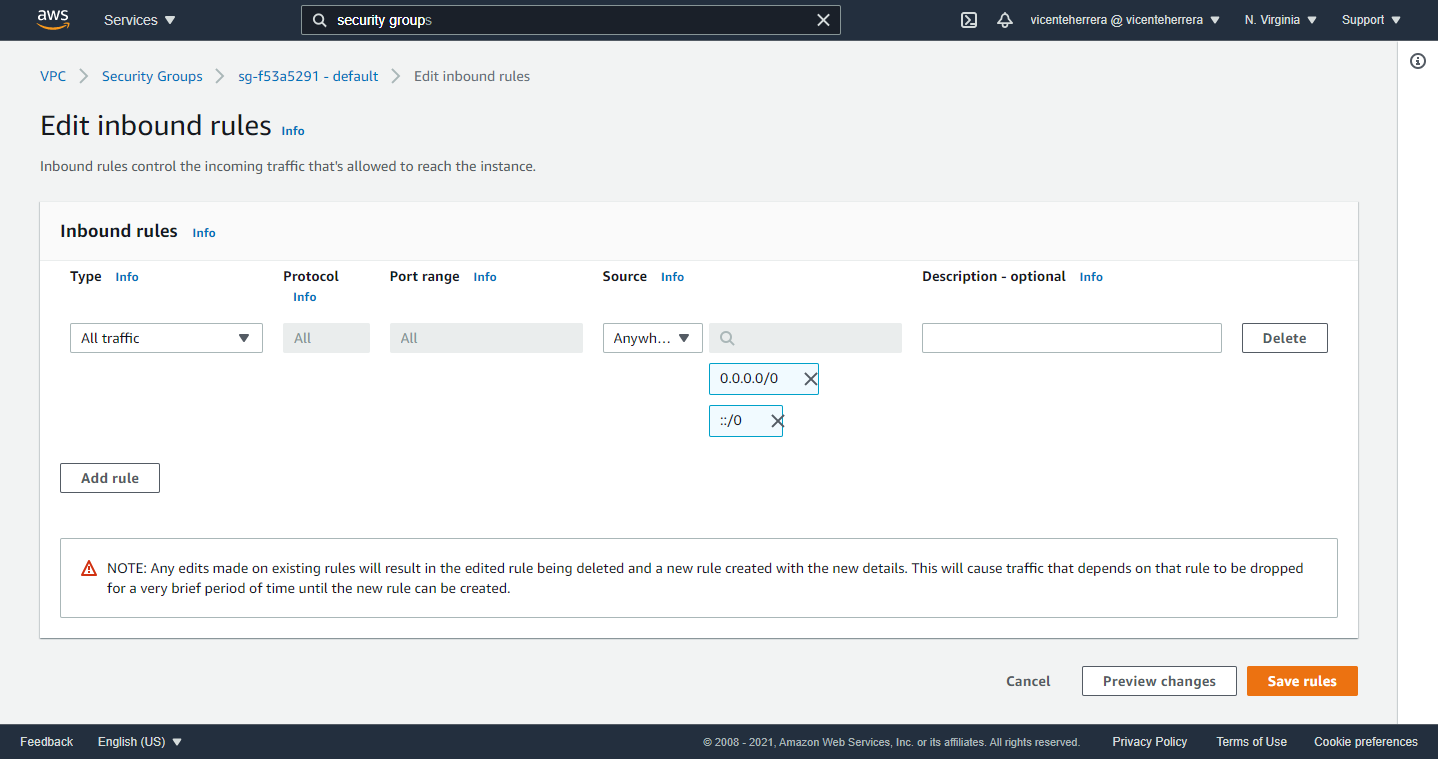Open the notifications bell icon
Screen dimensions: 1438x759
click(x=1005, y=20)
